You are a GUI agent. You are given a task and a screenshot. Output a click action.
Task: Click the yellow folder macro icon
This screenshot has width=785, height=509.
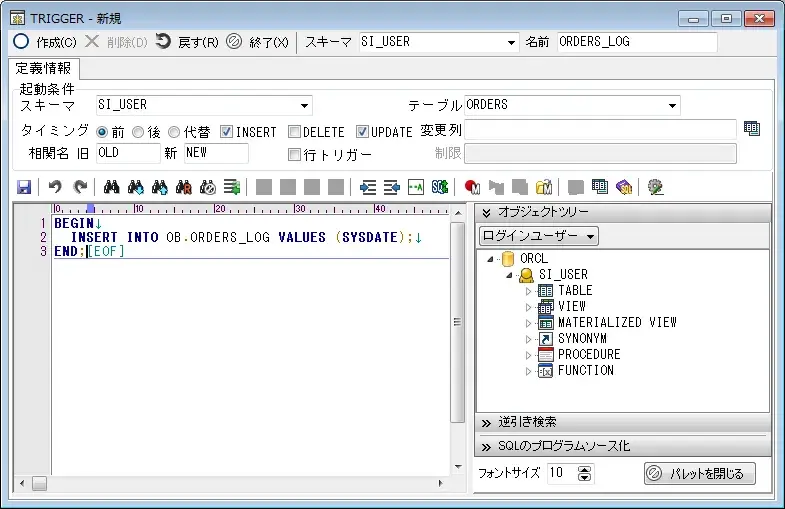544,187
